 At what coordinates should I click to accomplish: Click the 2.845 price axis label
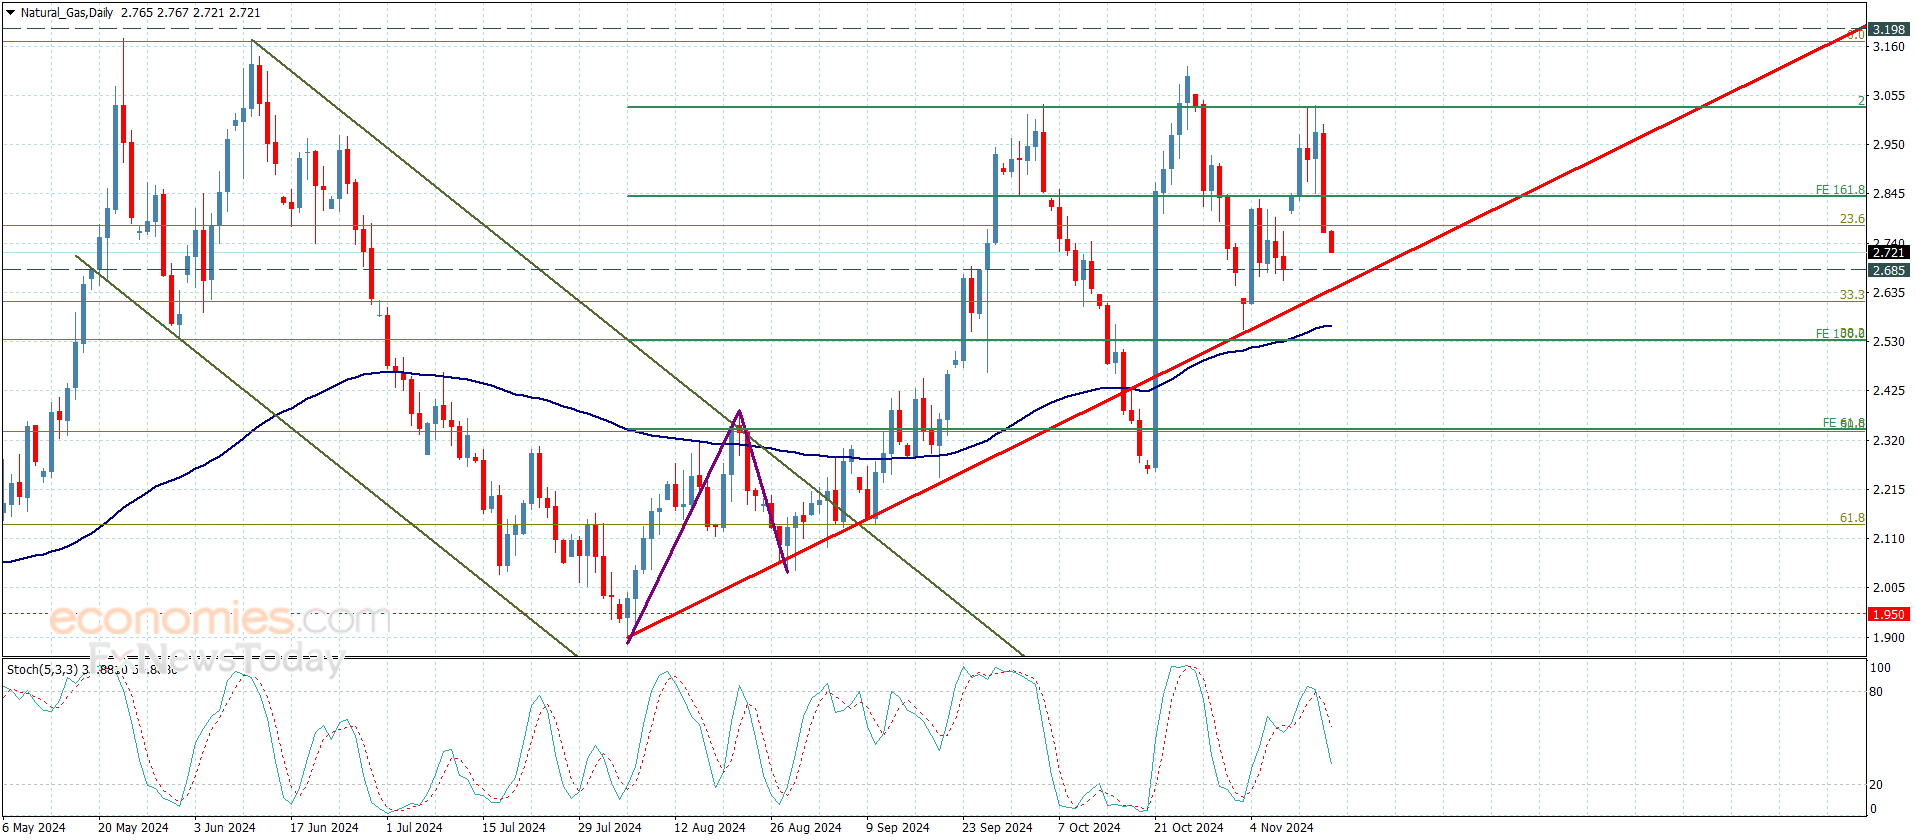1888,194
